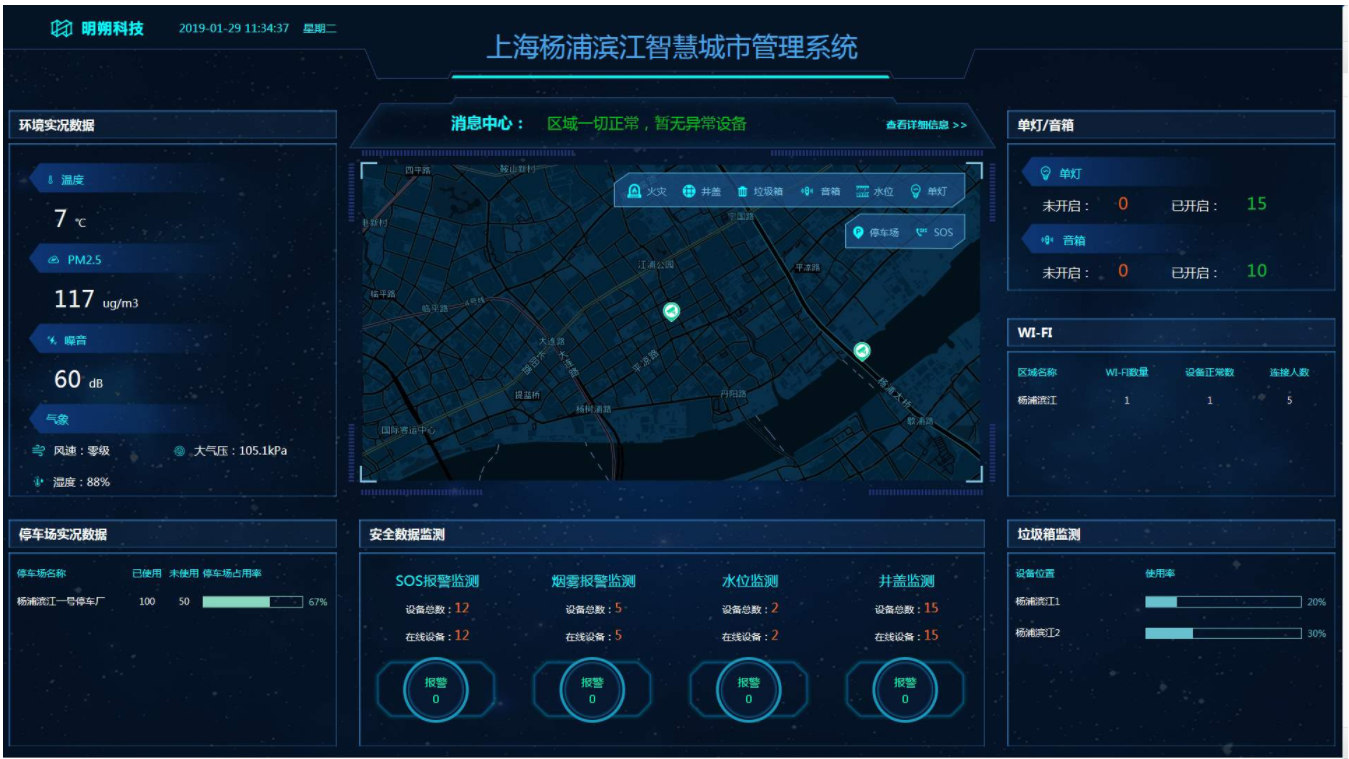
Task: Select the SOS filter icon on the map
Action: 921,233
